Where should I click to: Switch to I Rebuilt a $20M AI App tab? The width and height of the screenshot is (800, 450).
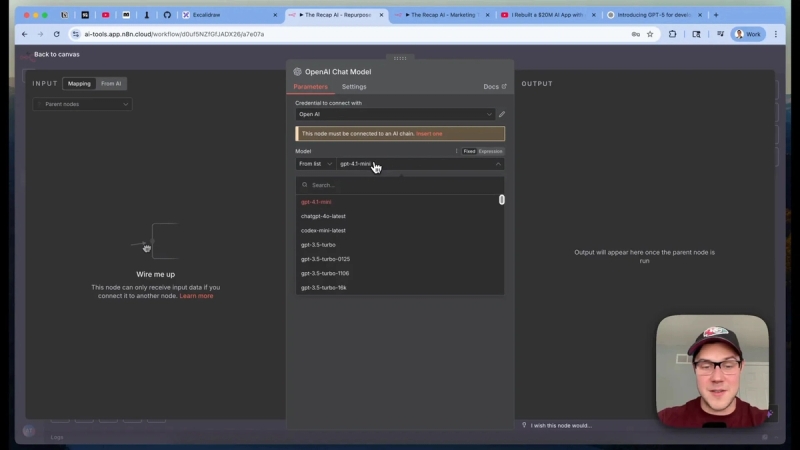pyautogui.click(x=547, y=15)
